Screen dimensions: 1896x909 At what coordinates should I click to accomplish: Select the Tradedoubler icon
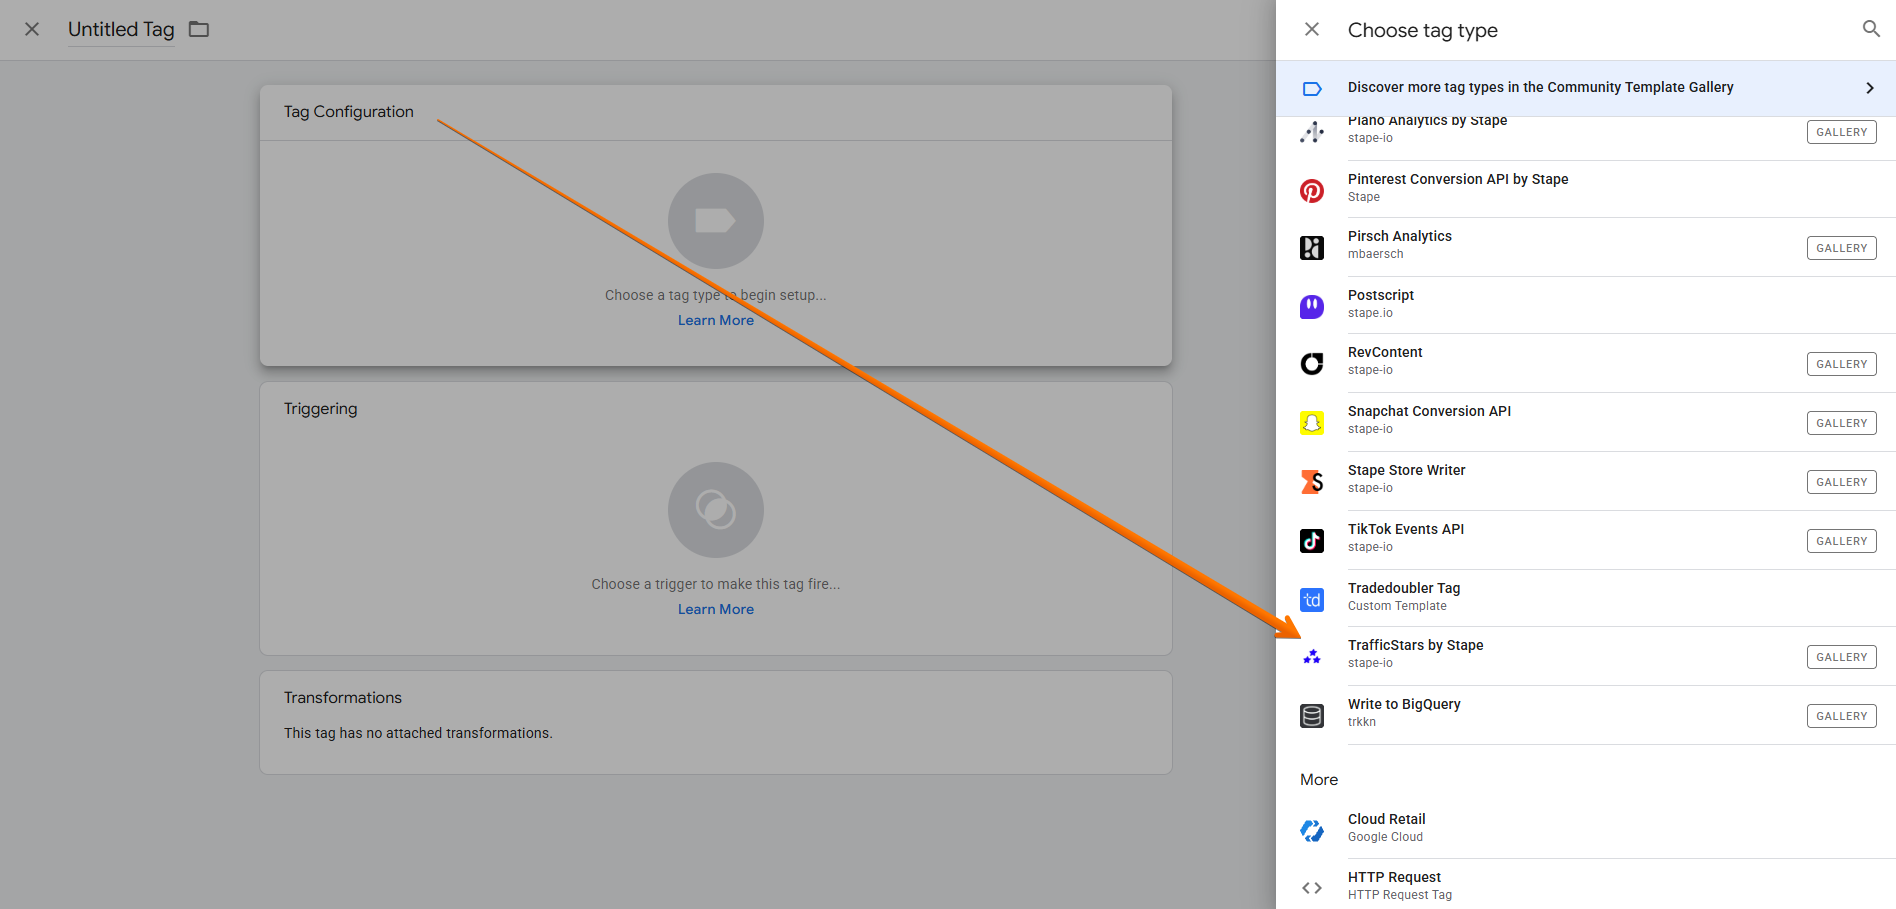click(x=1312, y=600)
